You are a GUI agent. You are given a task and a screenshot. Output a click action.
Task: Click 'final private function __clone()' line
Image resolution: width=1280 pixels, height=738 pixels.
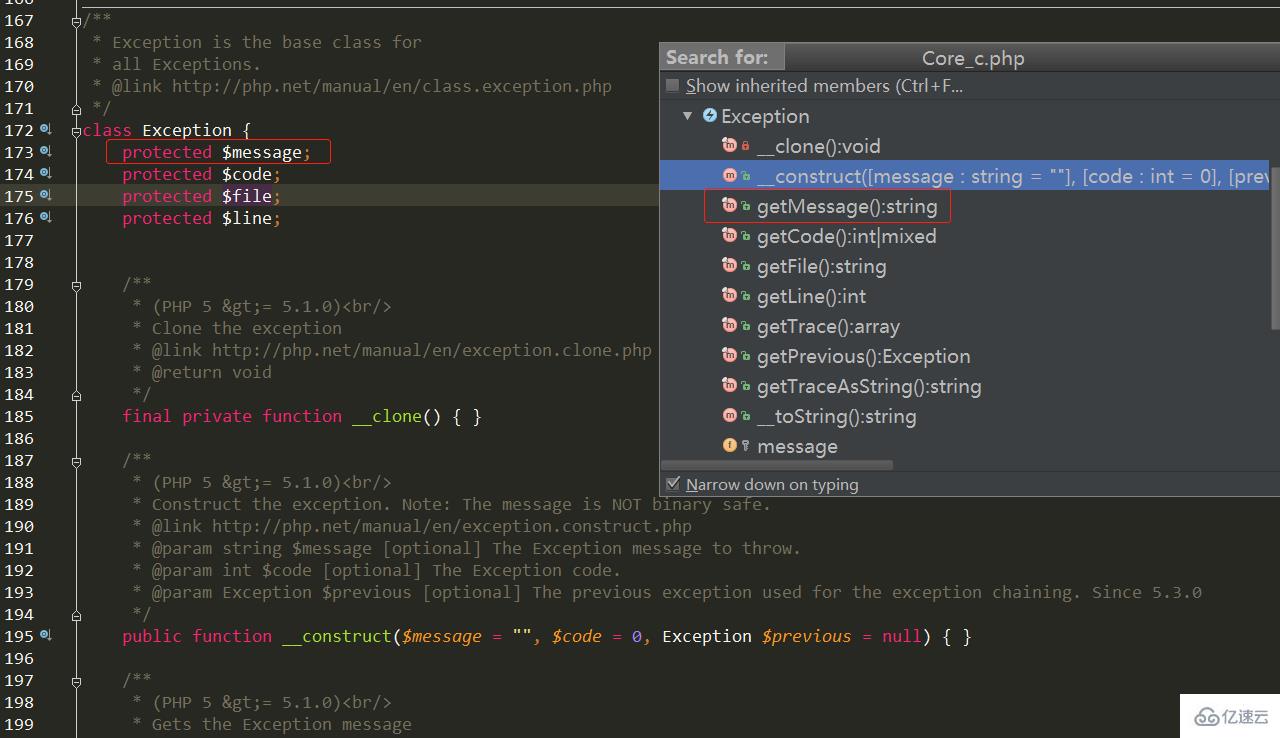pos(302,416)
